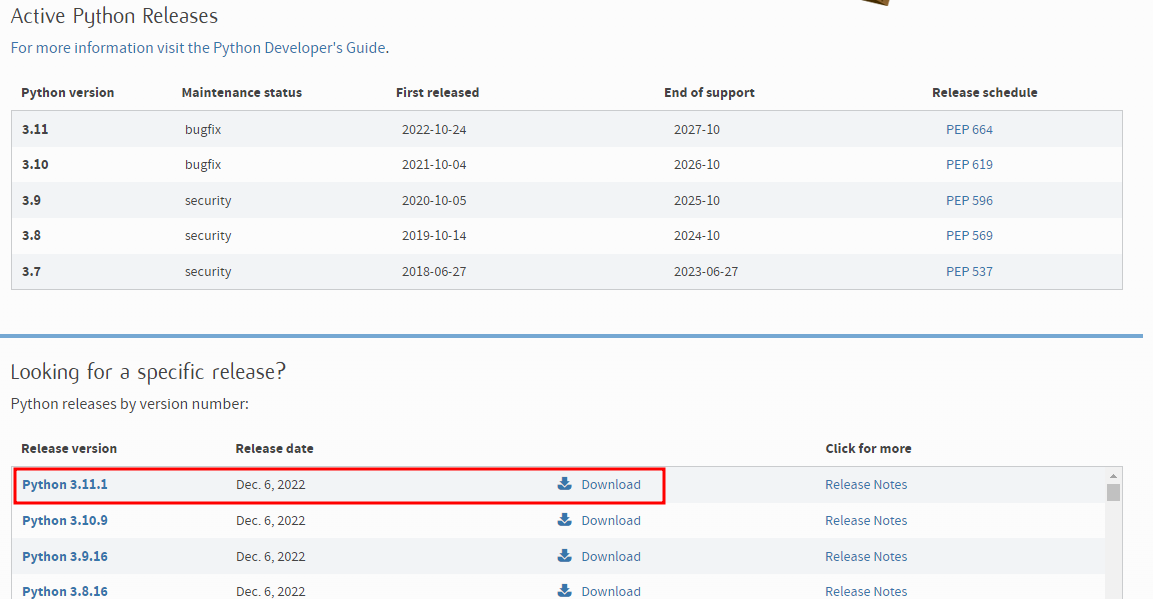Open PEP 664 release schedule
Viewport: 1153px width, 599px height.
coord(969,129)
